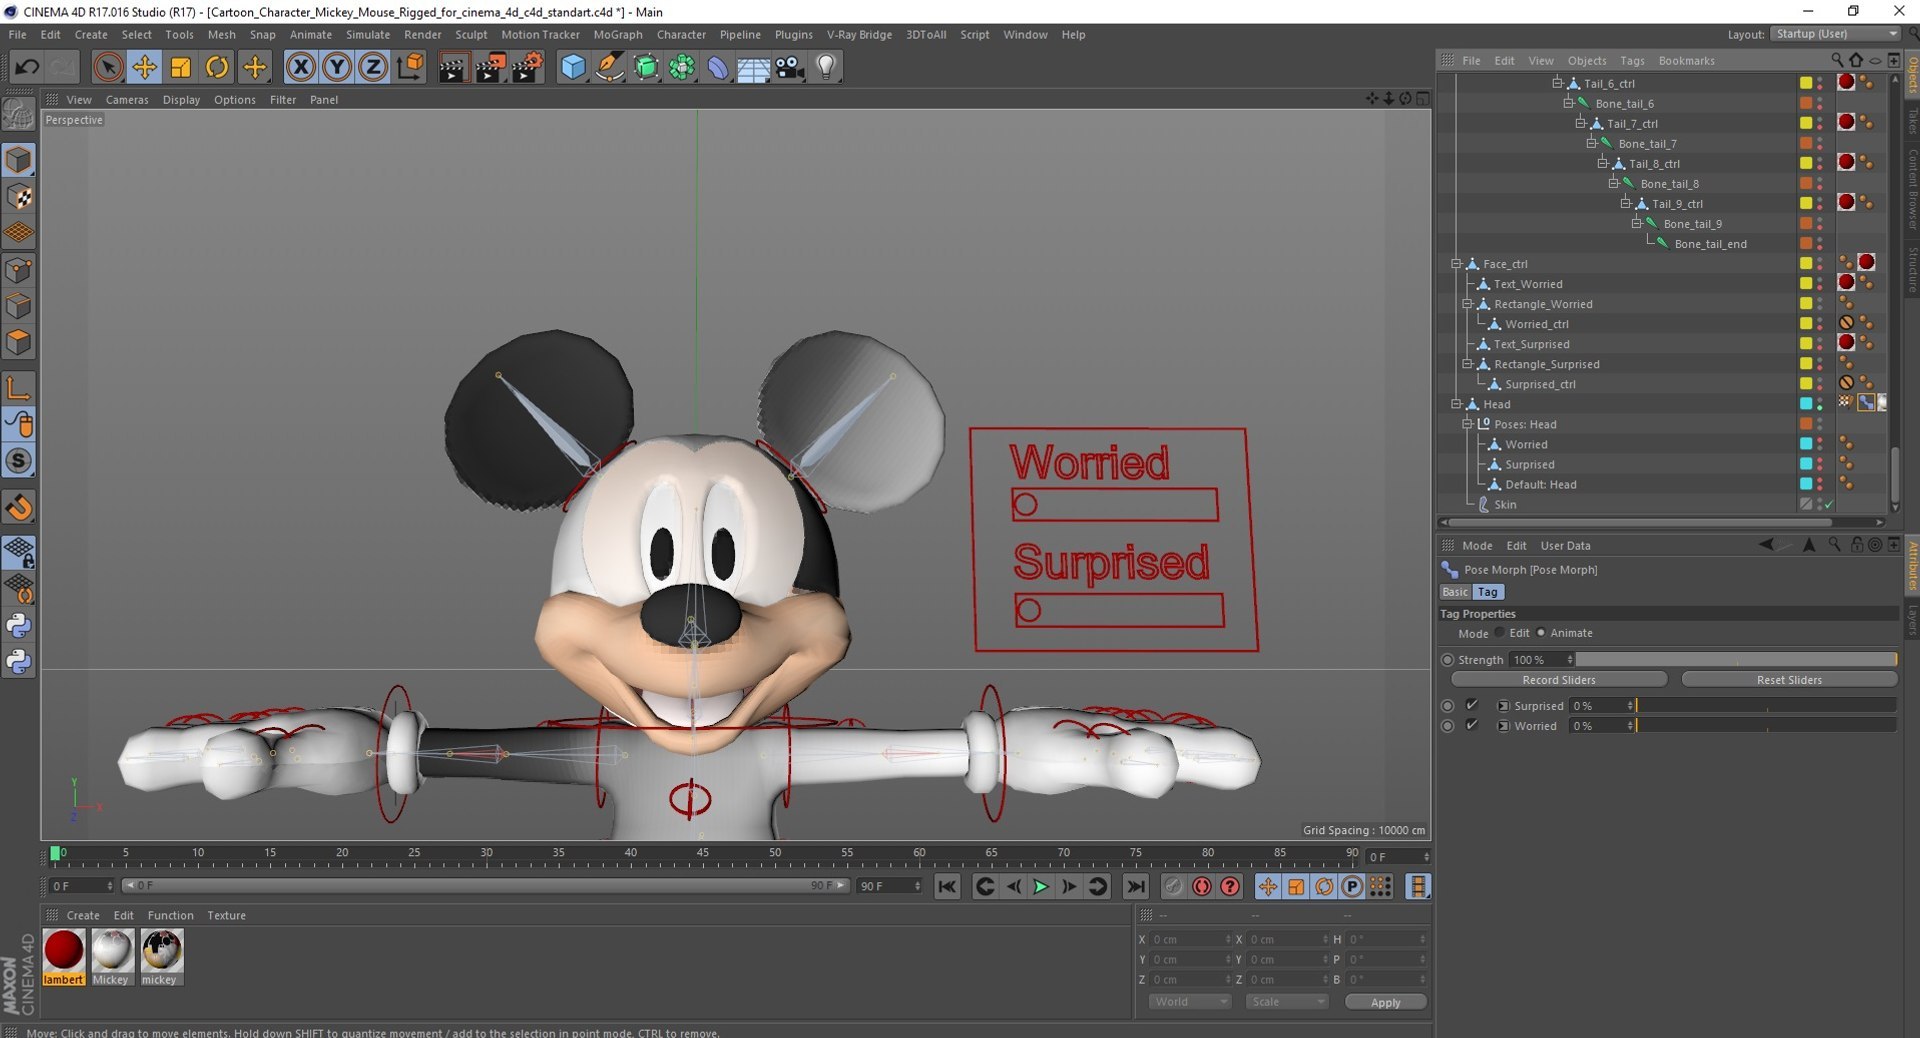Activate the Move tool

(144, 67)
